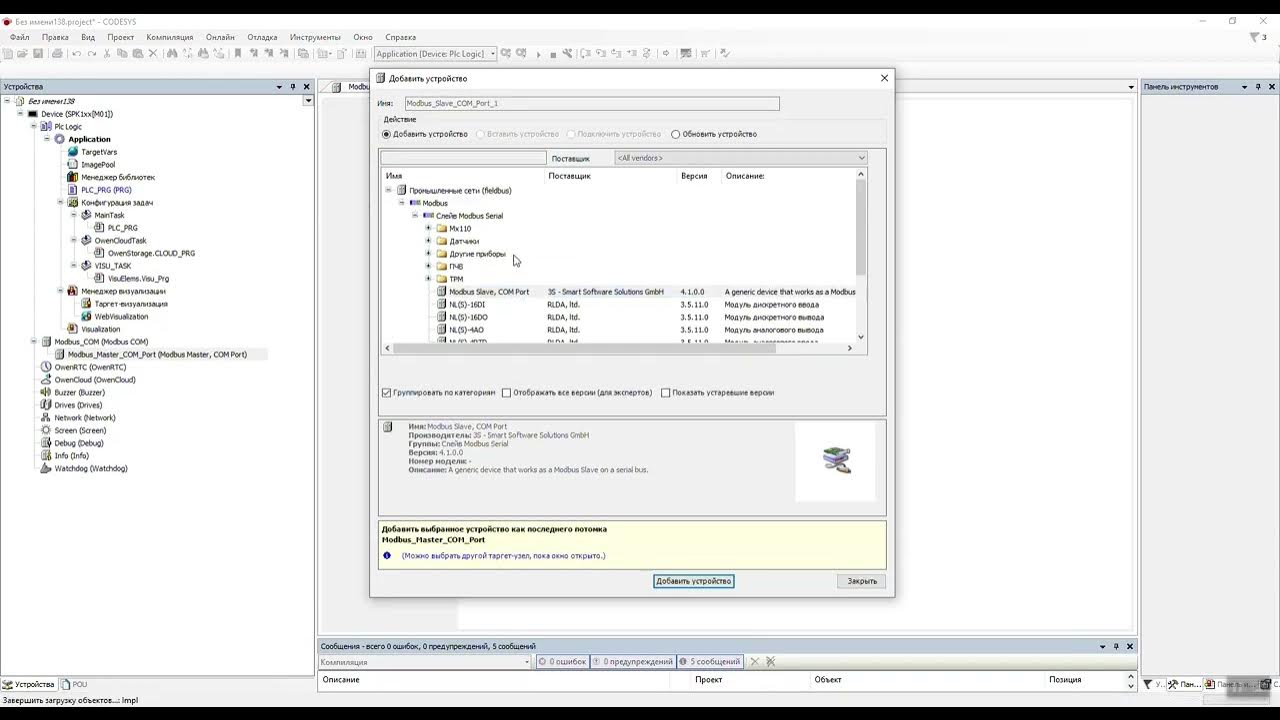Click the Start (play) toolbar icon
This screenshot has height=720, width=1280.
pyautogui.click(x=539, y=54)
